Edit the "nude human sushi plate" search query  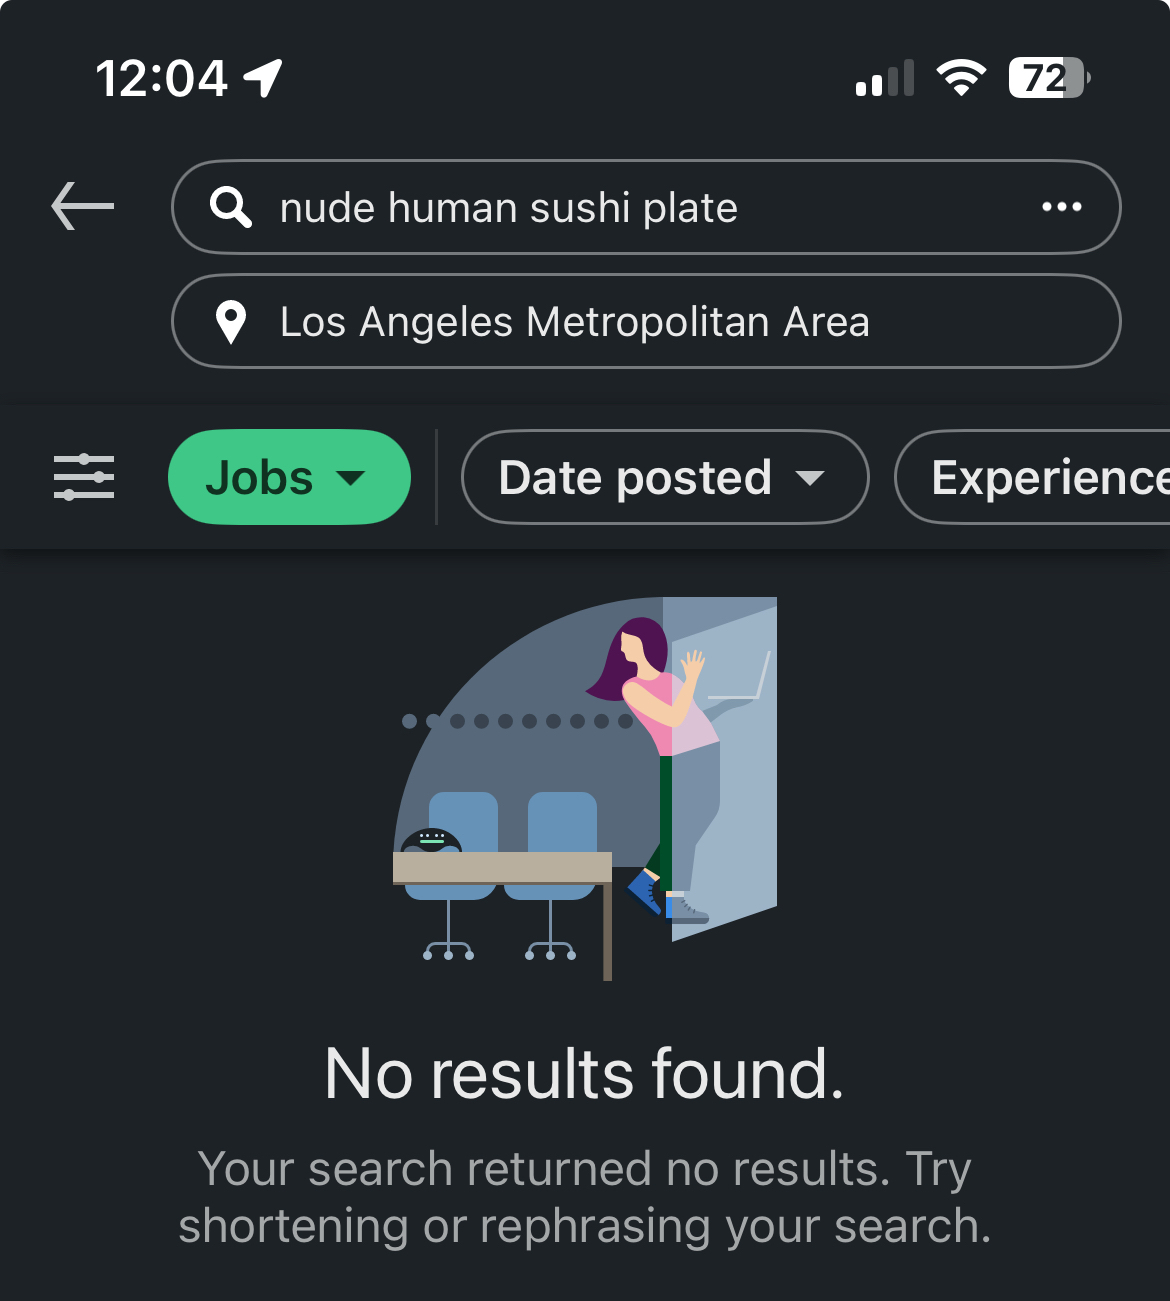click(x=508, y=208)
